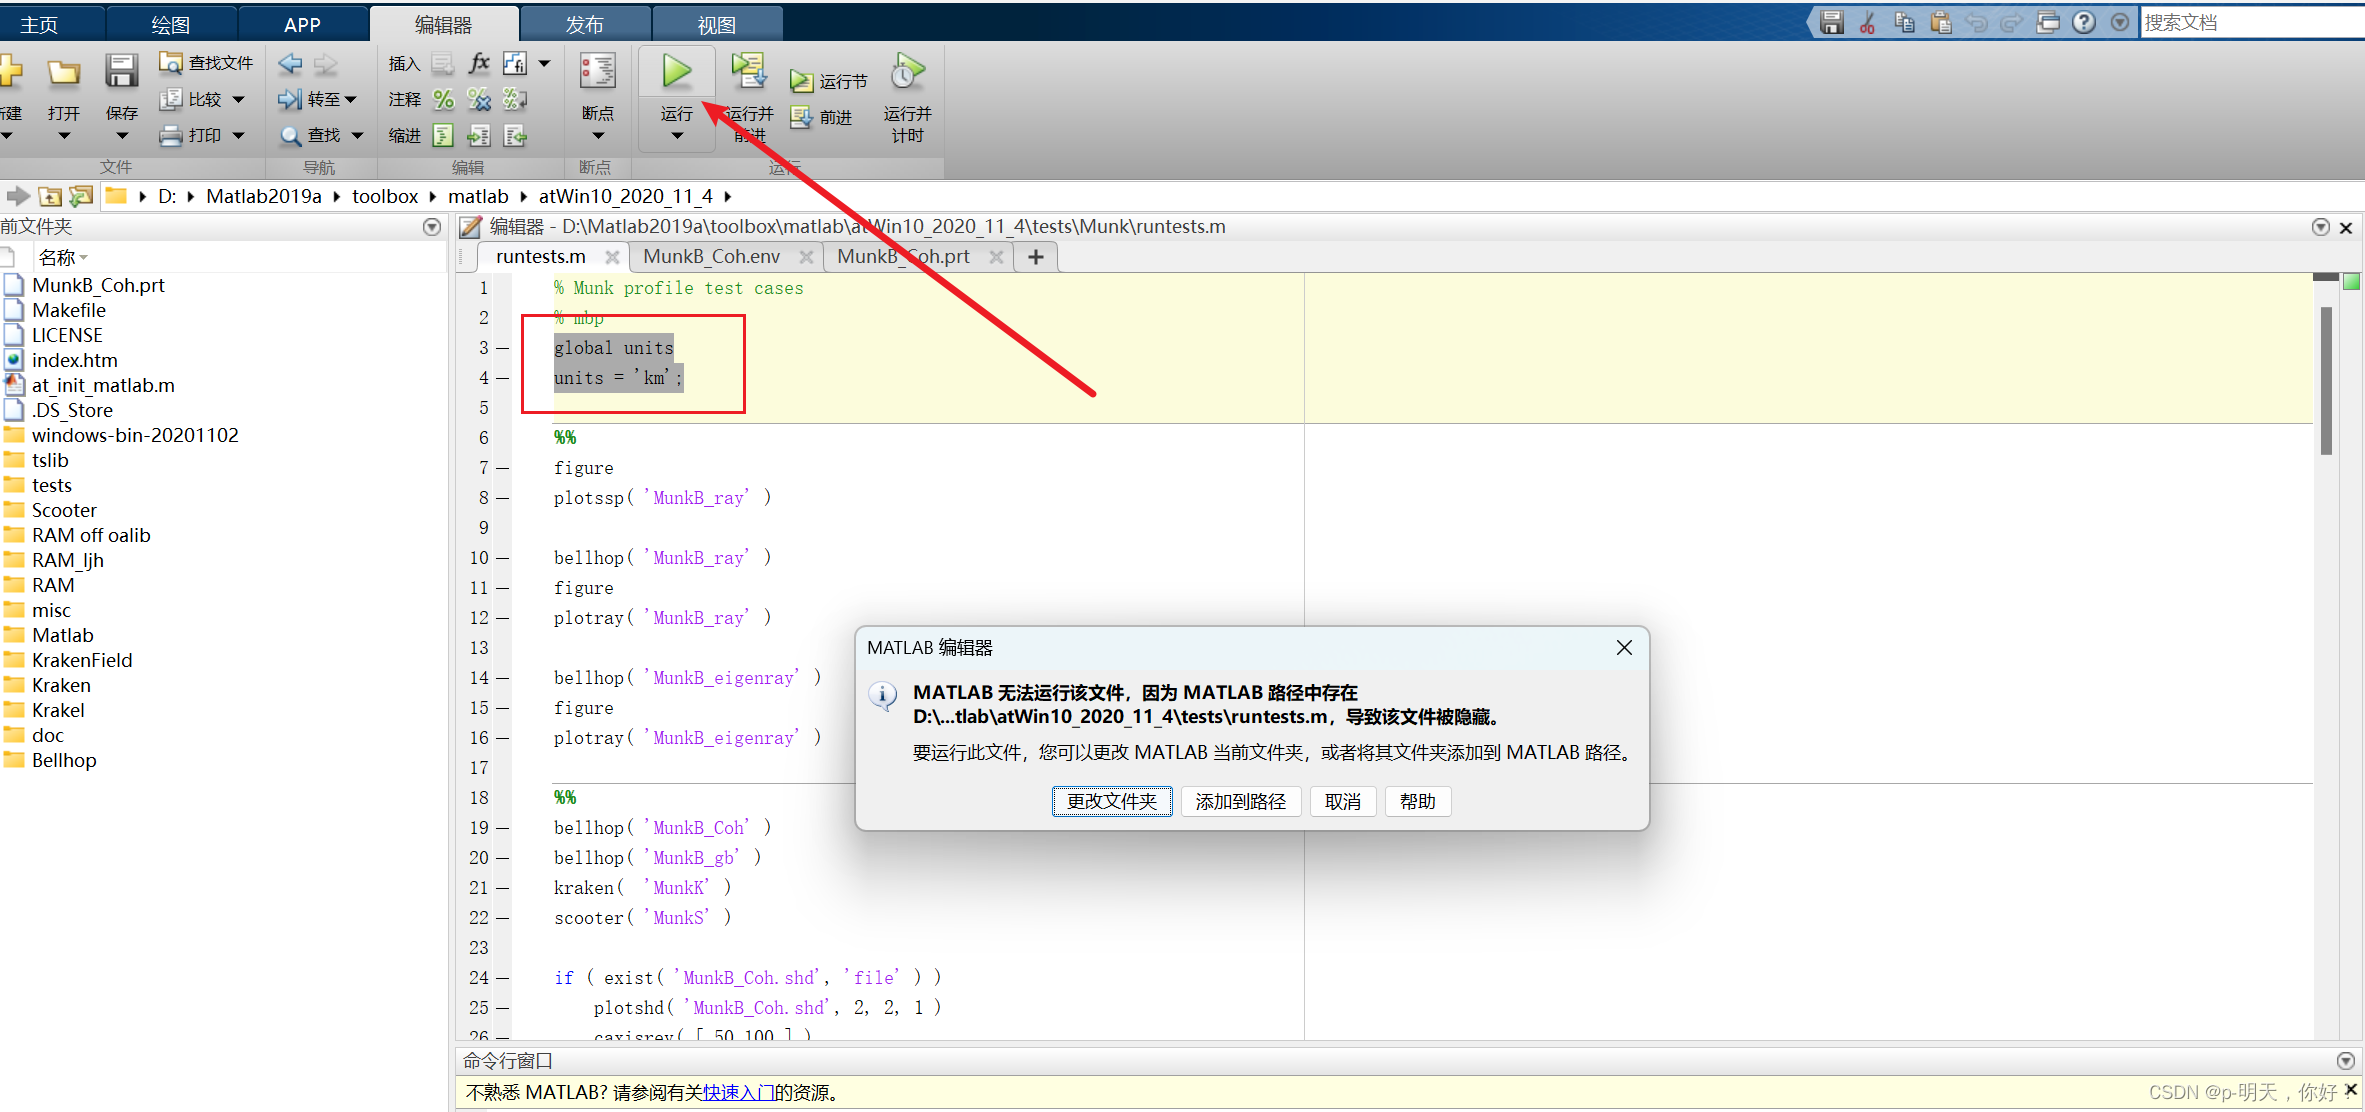Screen dimensions: 2365x1112
Task: Open the Publish (发布) ribbon tab
Action: tap(584, 24)
